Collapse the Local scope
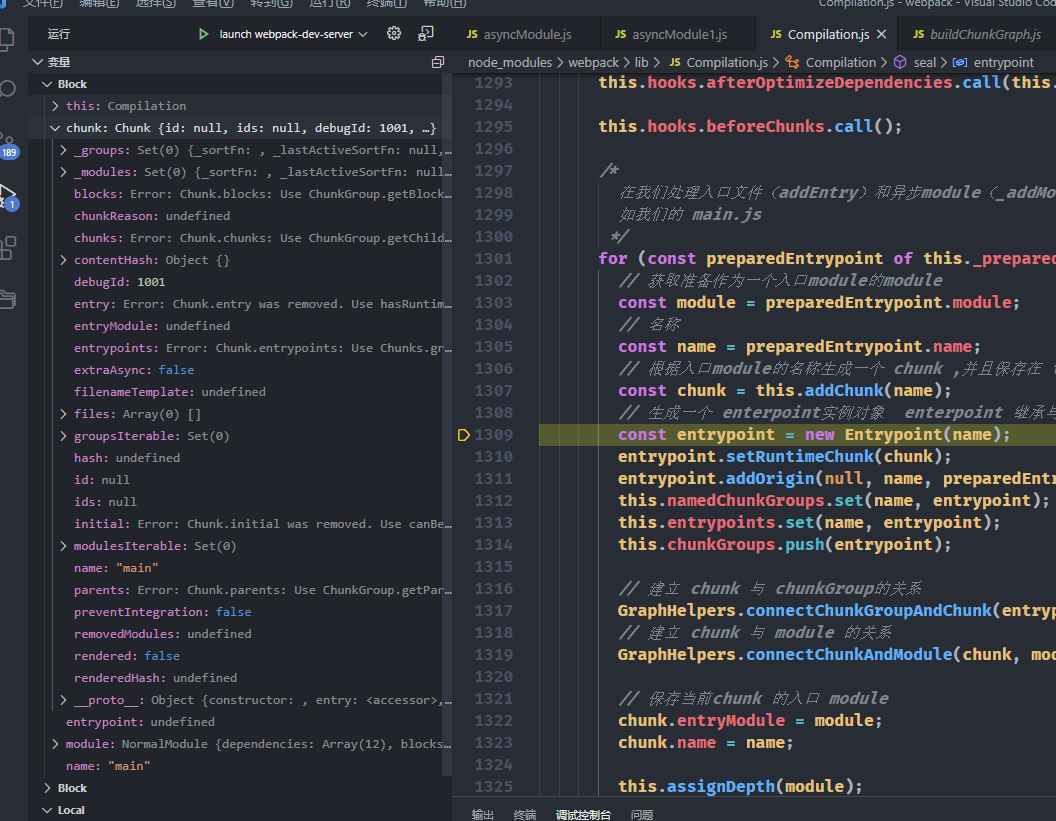 click(x=47, y=810)
